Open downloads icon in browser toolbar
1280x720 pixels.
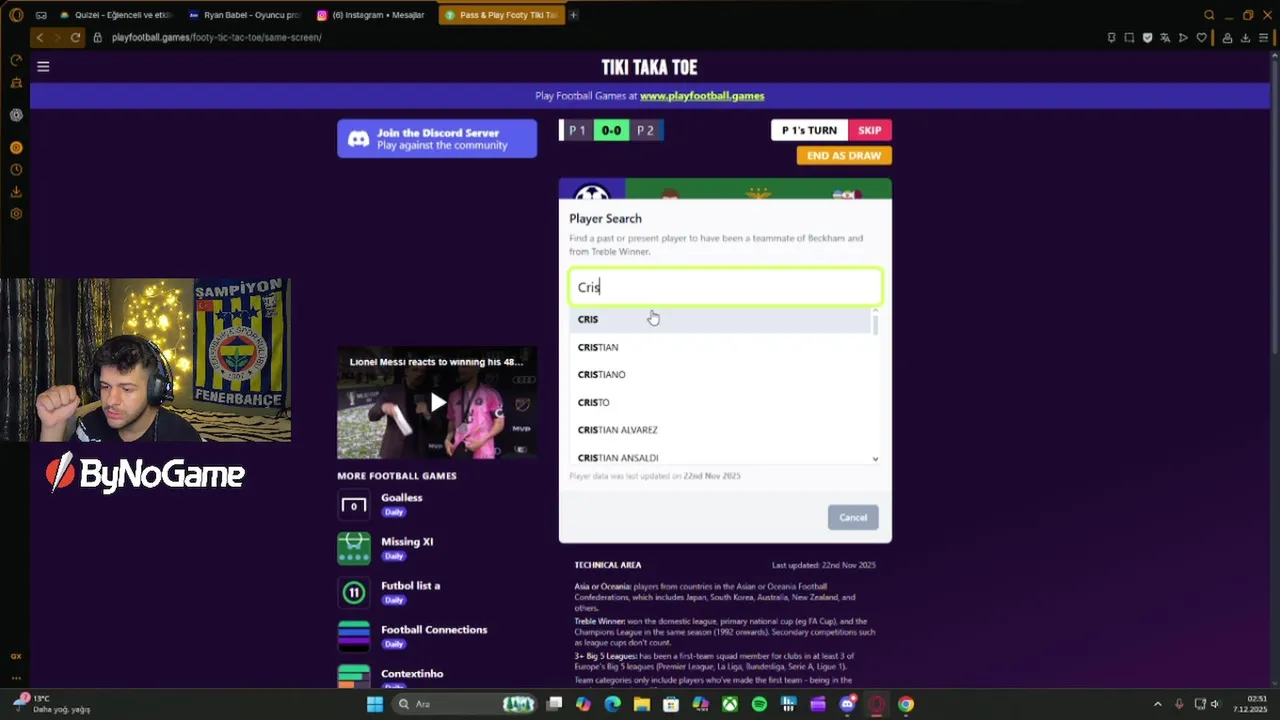pyautogui.click(x=1245, y=38)
